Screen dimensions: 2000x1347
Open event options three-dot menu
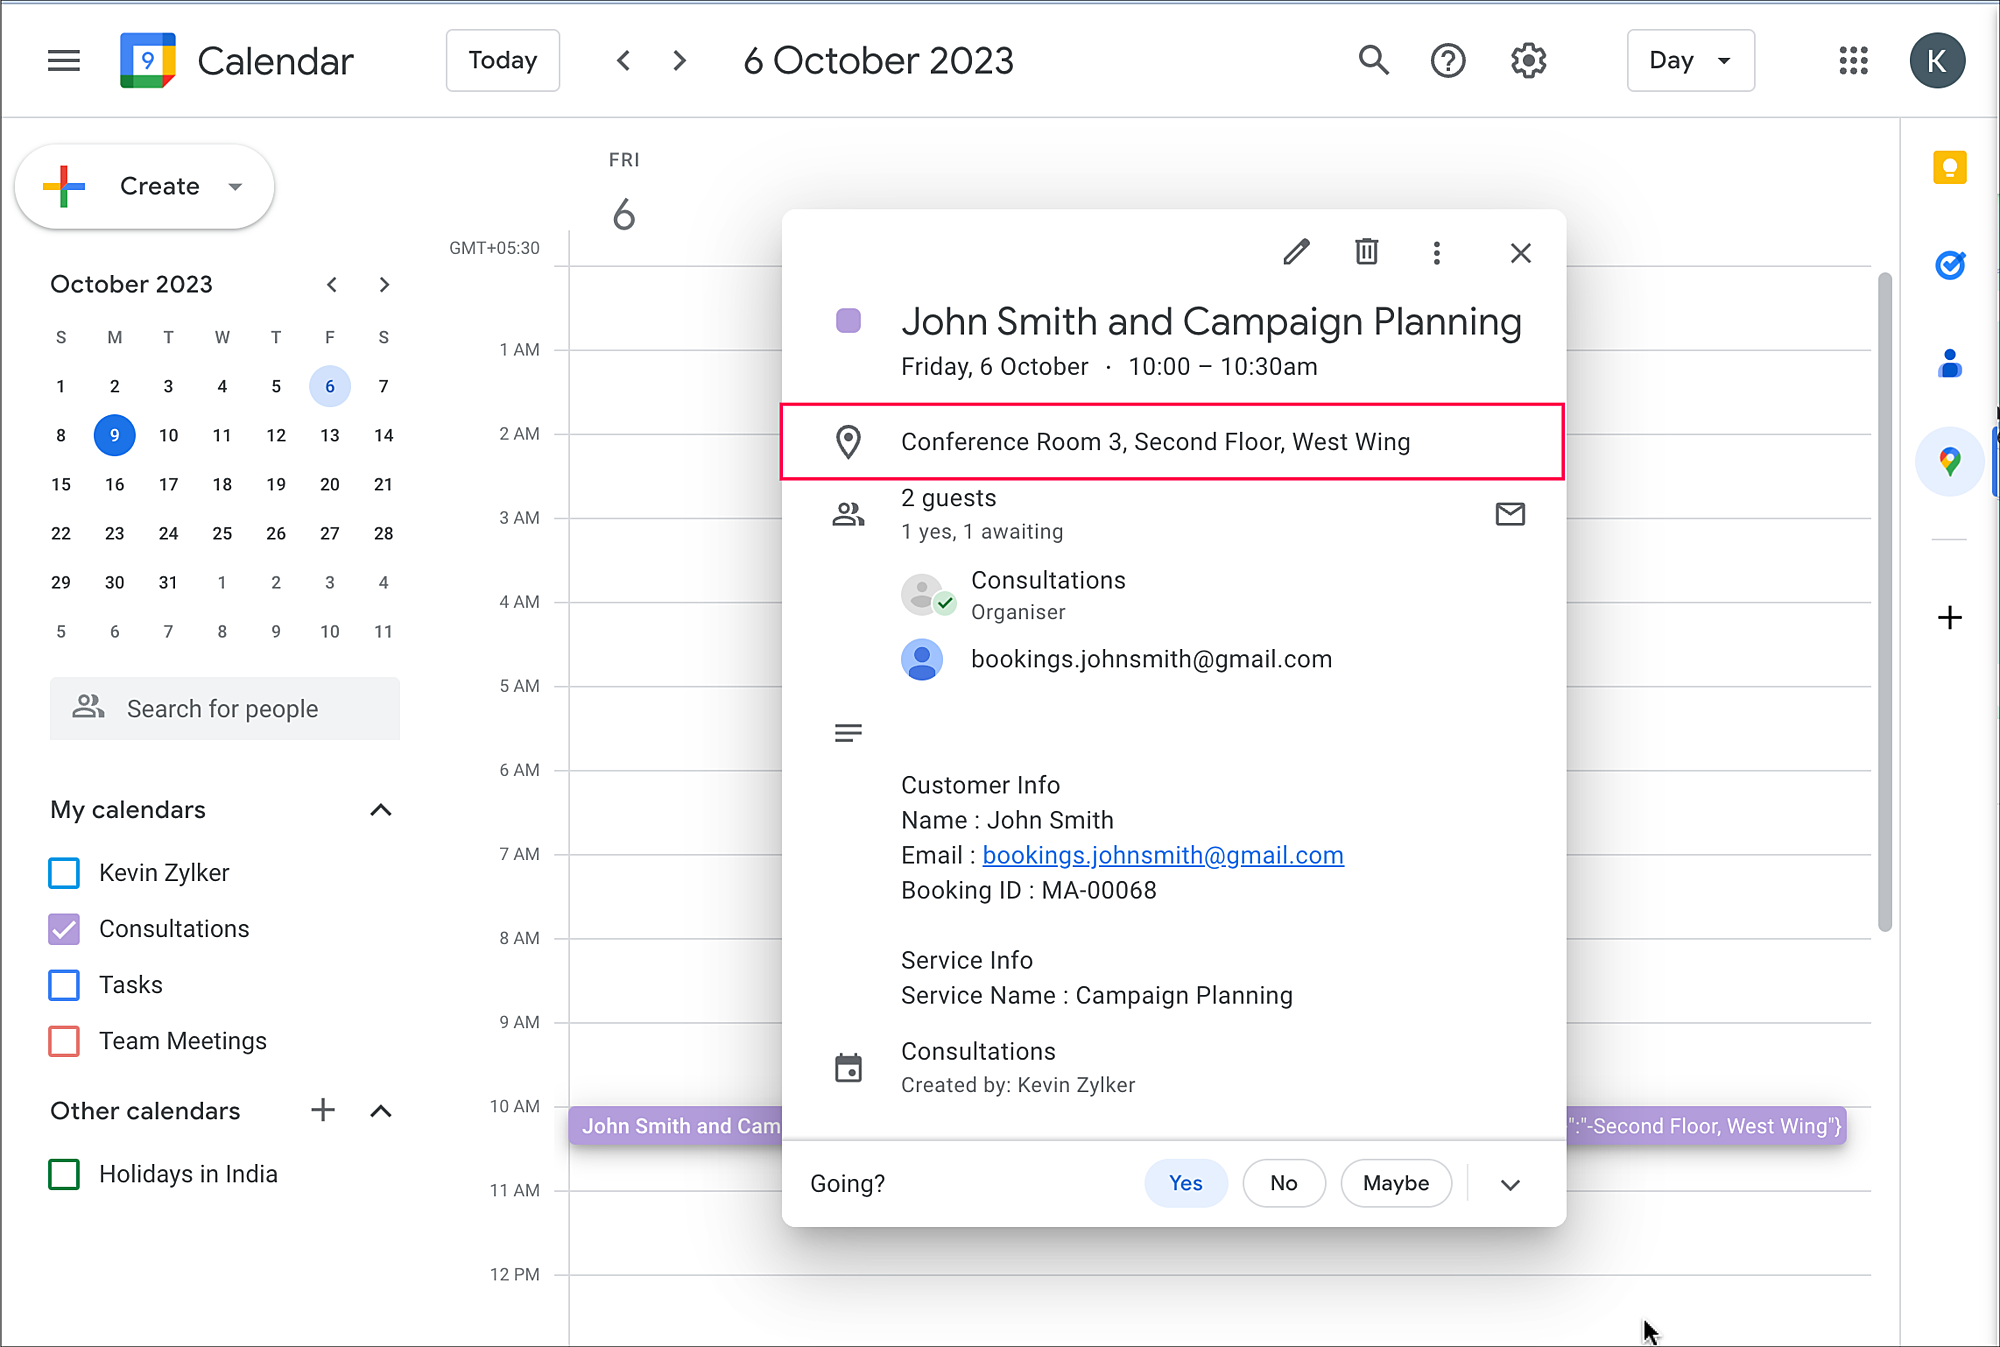tap(1436, 253)
